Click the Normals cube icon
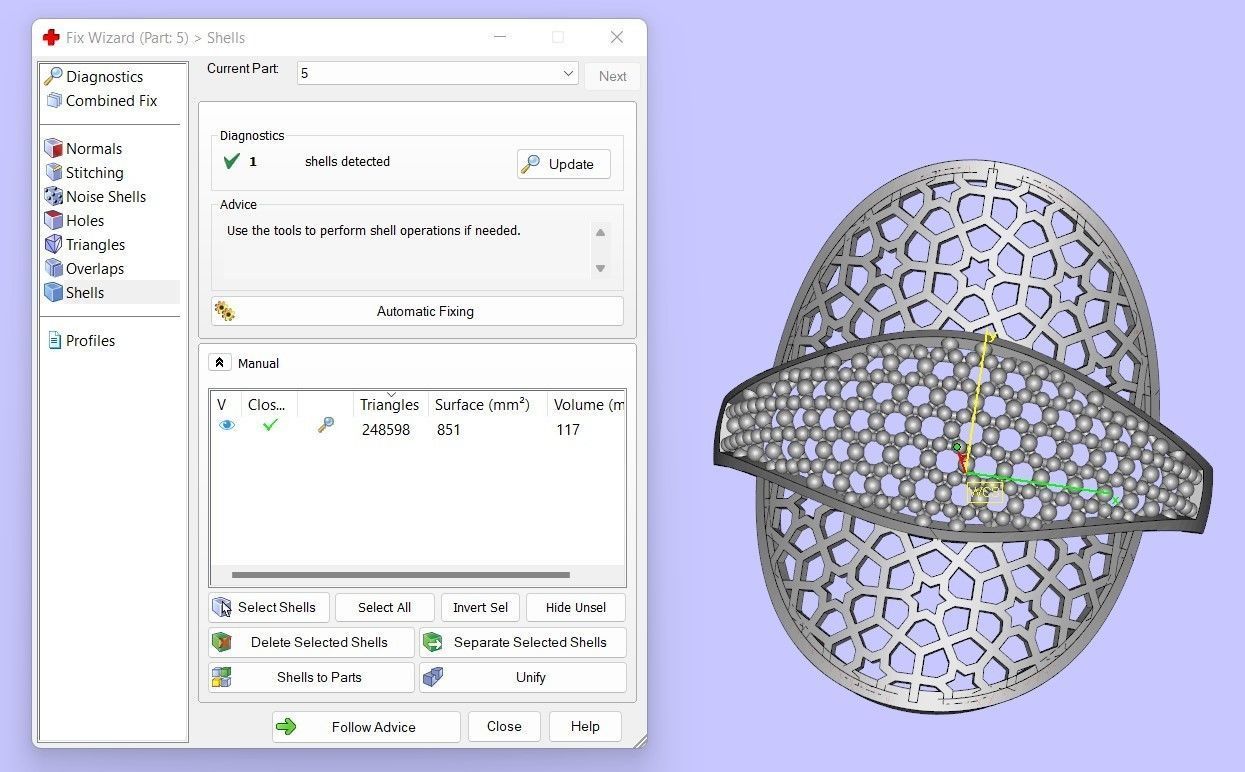This screenshot has height=772, width=1245. coord(54,148)
